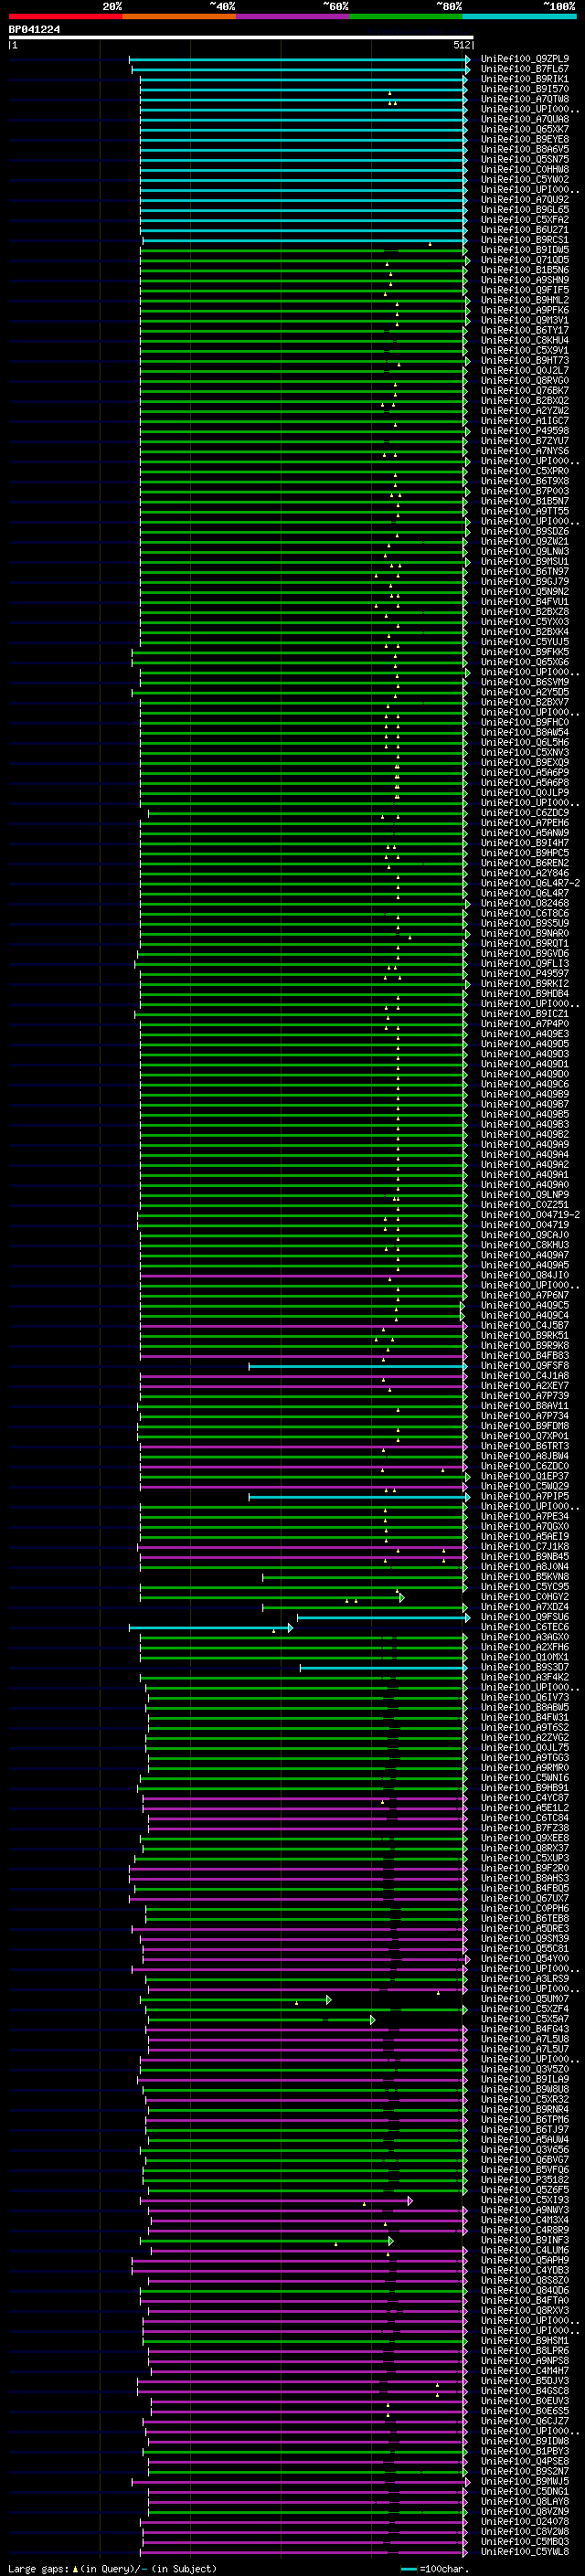Select the UniRef100_P35182 label
The height and width of the screenshot is (2576, 585).
click(x=525, y=2180)
